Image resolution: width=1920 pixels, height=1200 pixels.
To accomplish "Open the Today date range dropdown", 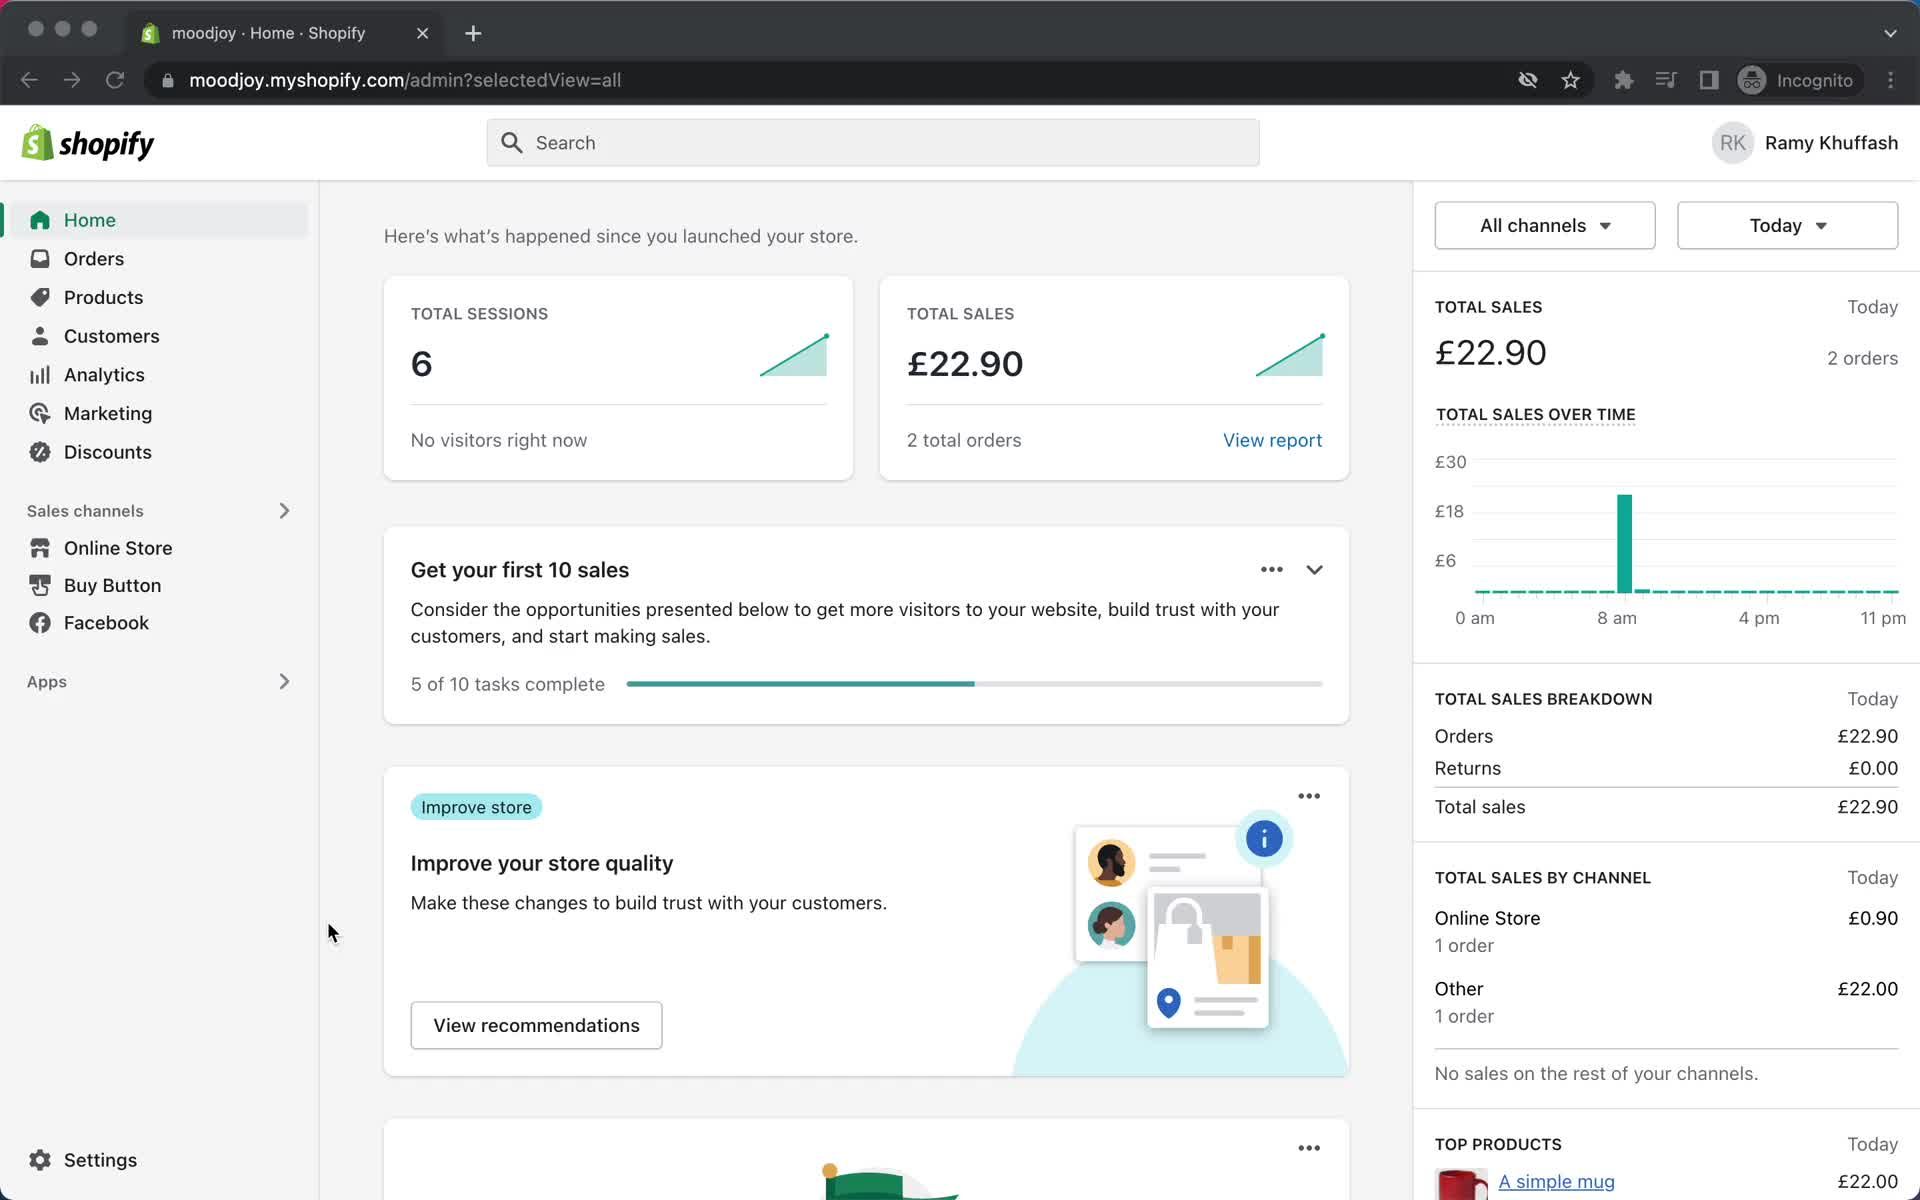I will [1787, 226].
